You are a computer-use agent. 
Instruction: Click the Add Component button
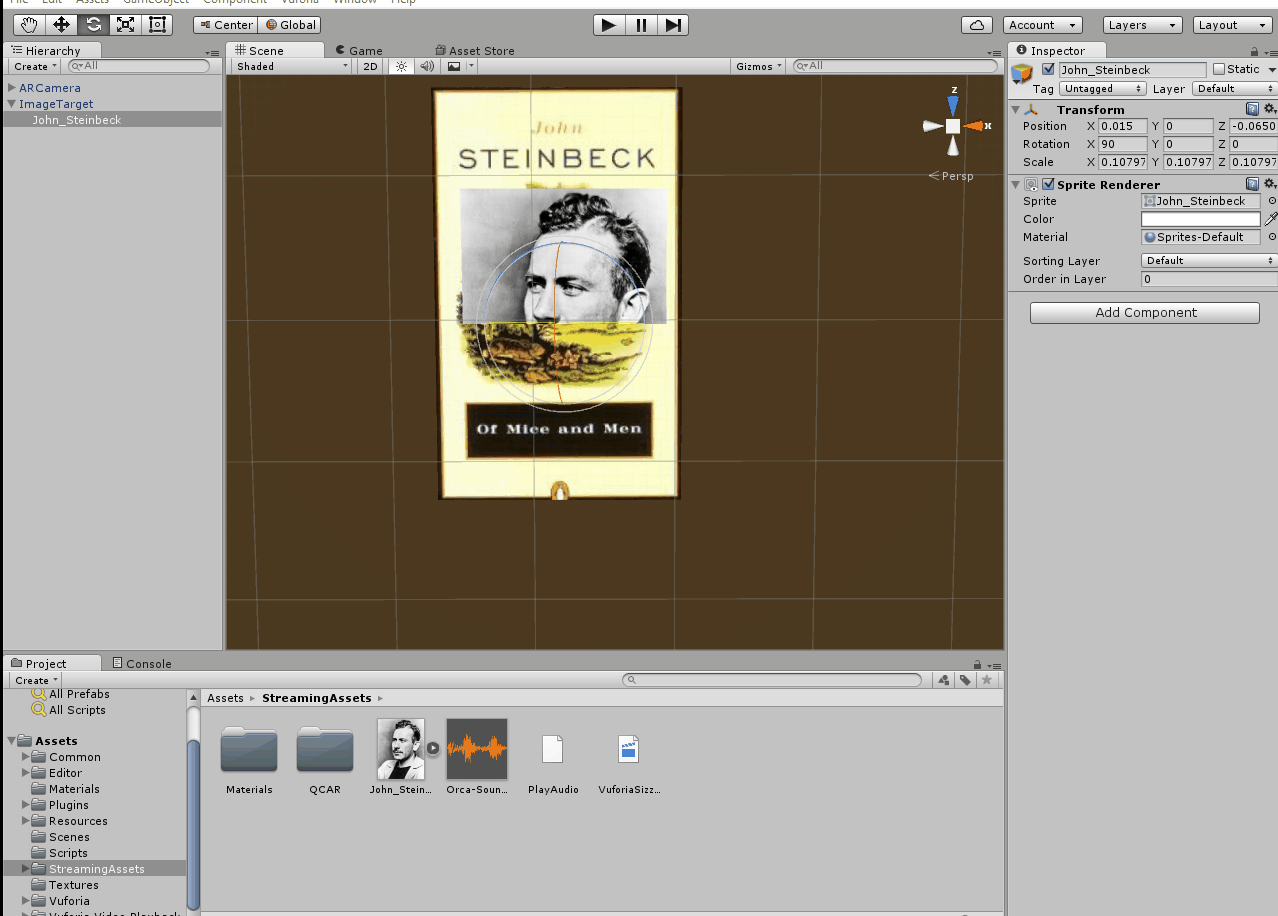point(1144,312)
